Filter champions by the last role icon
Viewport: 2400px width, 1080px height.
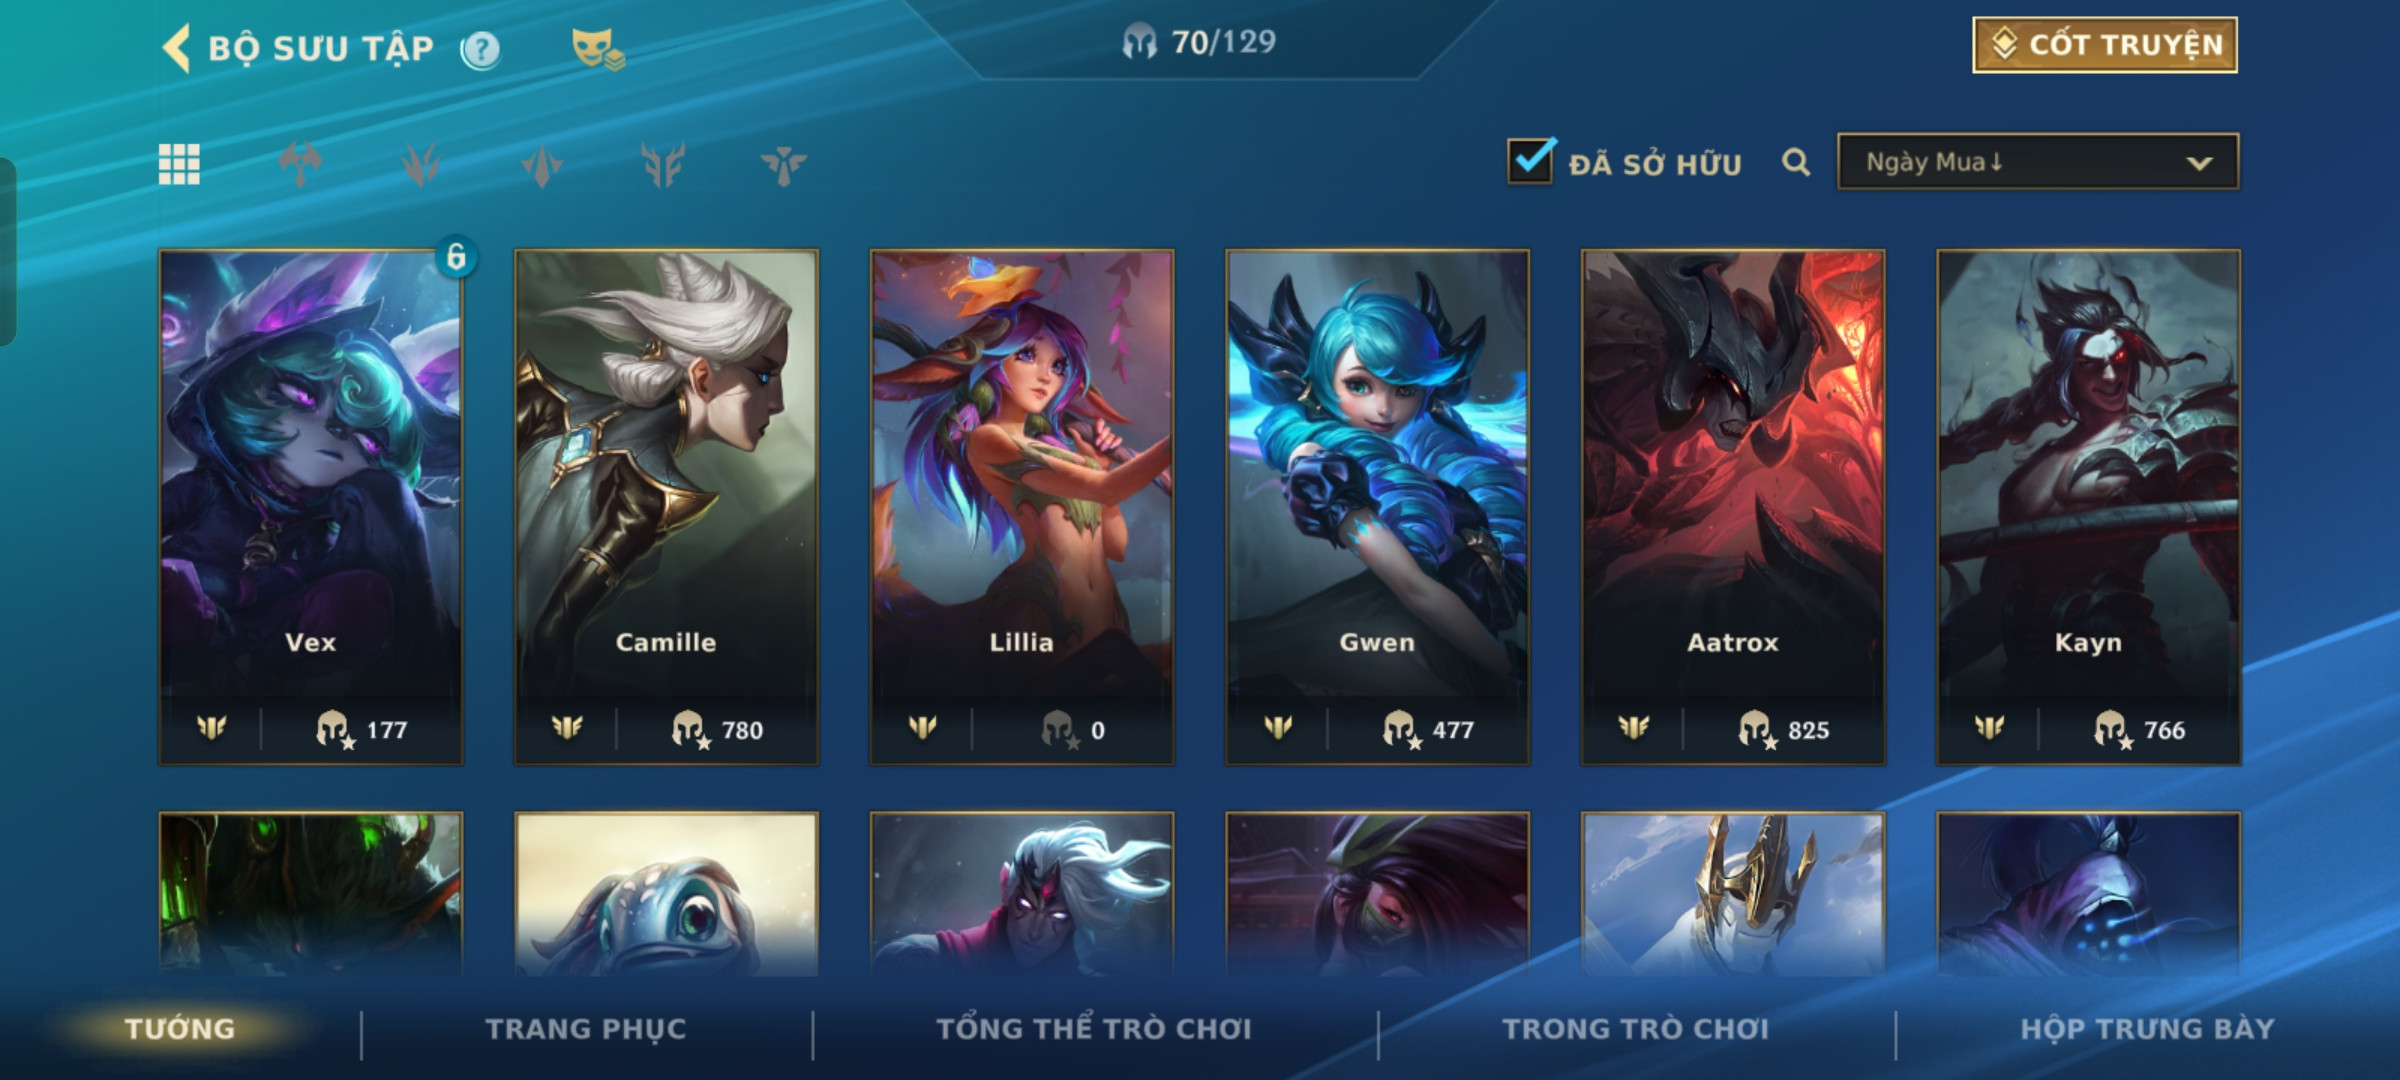pos(783,164)
